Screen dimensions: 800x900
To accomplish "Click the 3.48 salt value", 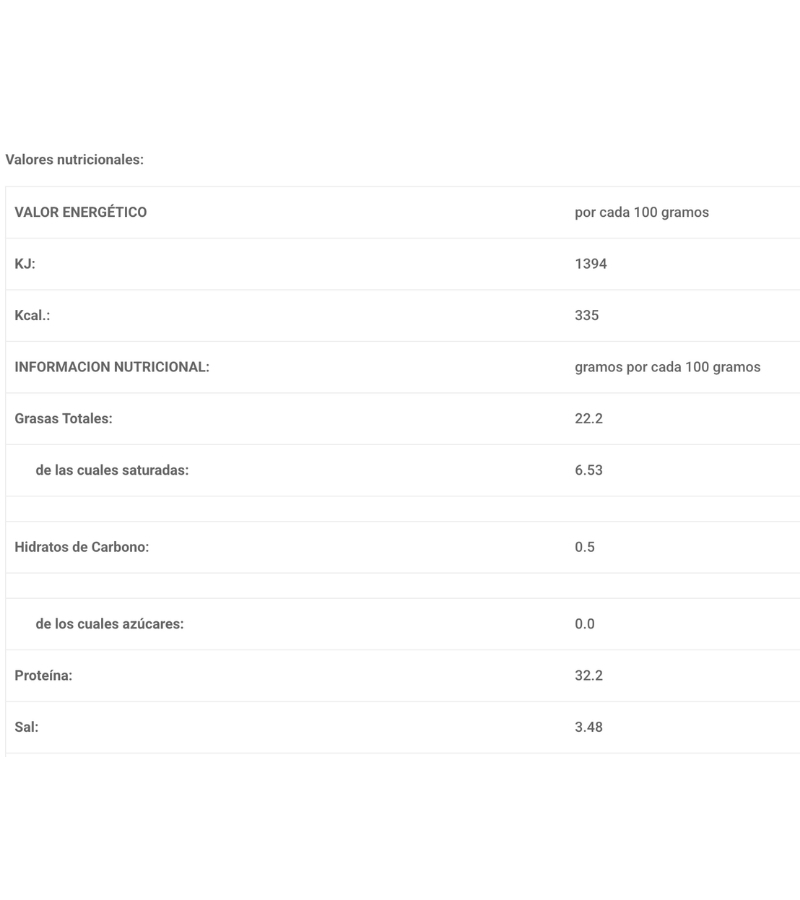I will [589, 727].
